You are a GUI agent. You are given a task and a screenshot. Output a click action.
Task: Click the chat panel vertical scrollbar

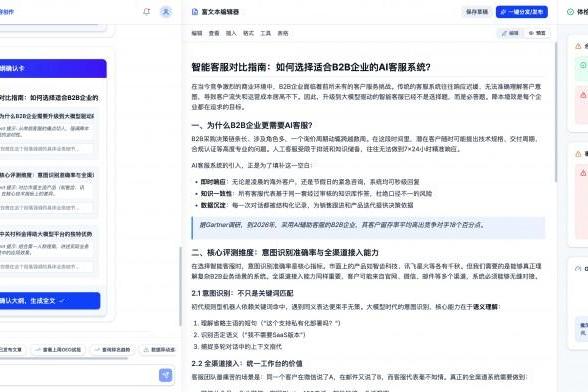(180, 287)
